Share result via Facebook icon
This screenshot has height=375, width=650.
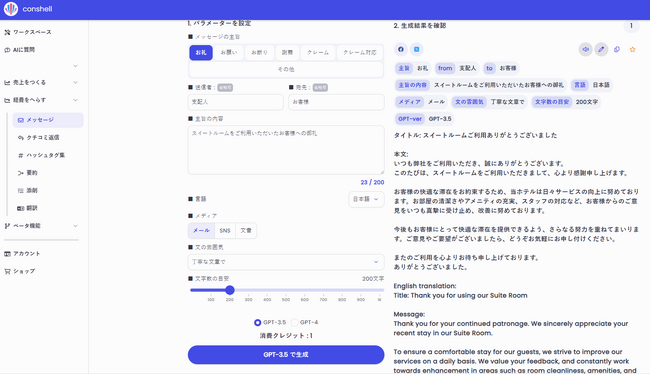coord(400,49)
